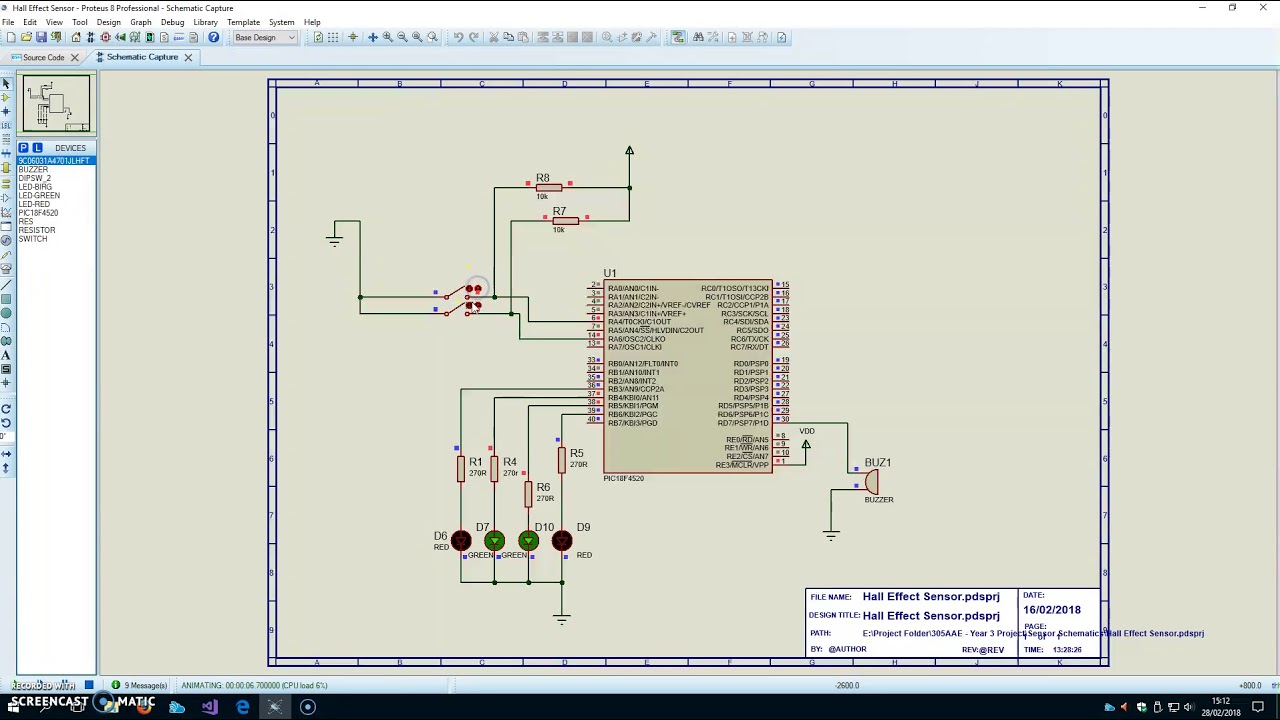Switch to the Source Code tab

(44, 57)
